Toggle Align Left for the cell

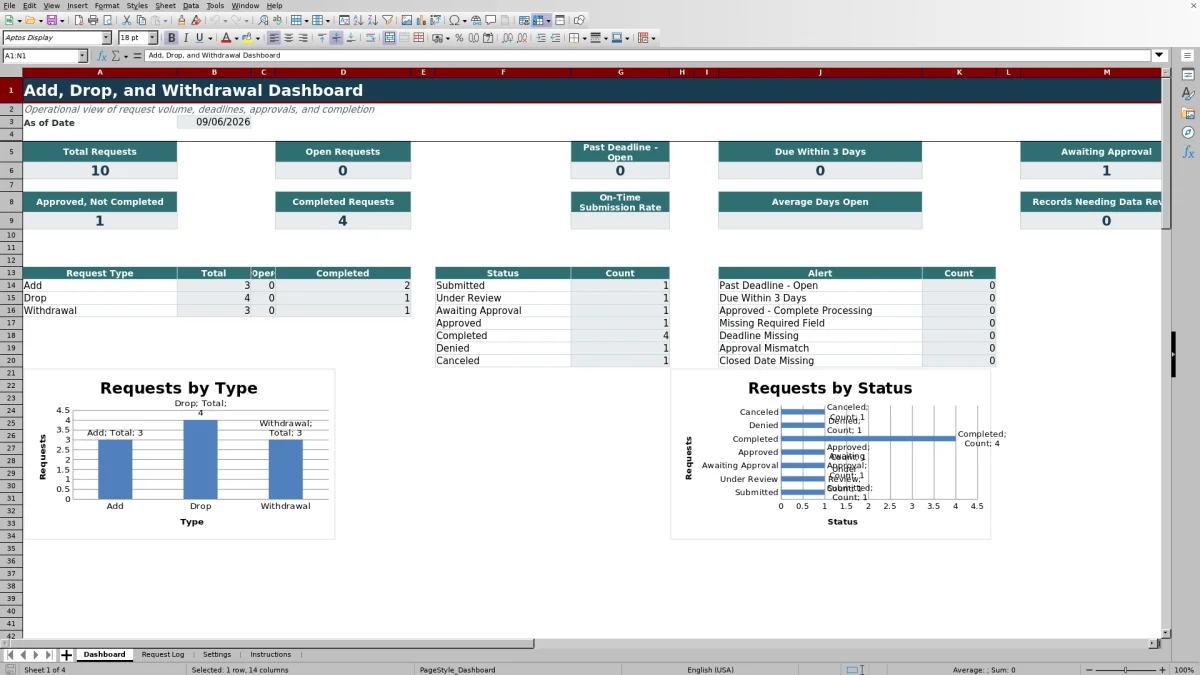point(274,38)
